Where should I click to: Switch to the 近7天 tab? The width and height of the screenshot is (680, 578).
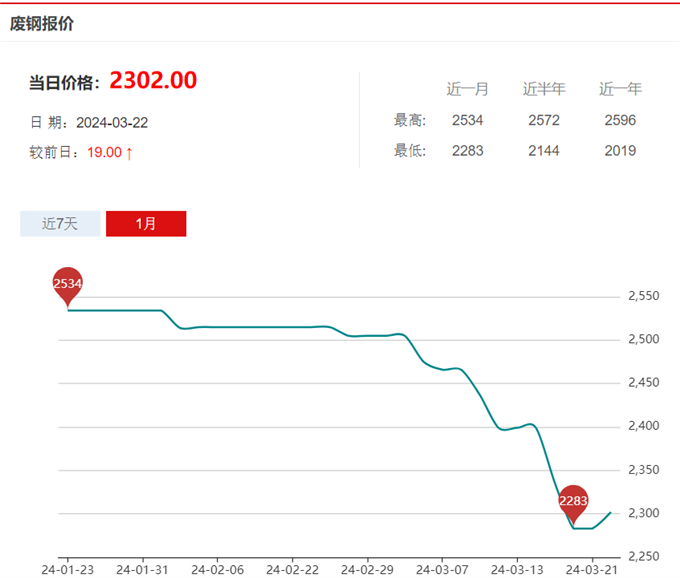click(x=60, y=224)
